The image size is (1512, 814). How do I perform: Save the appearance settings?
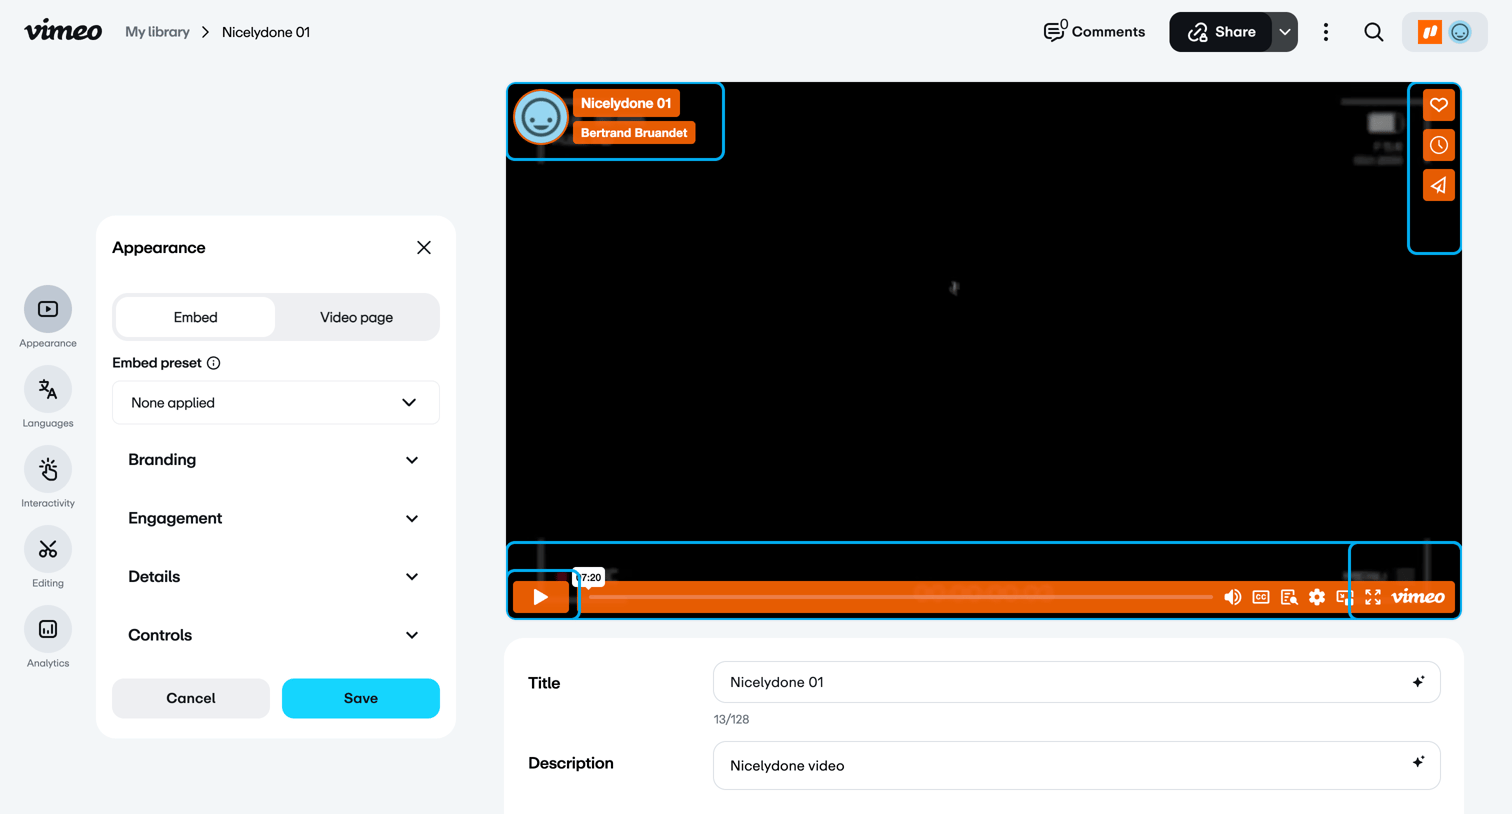point(361,698)
